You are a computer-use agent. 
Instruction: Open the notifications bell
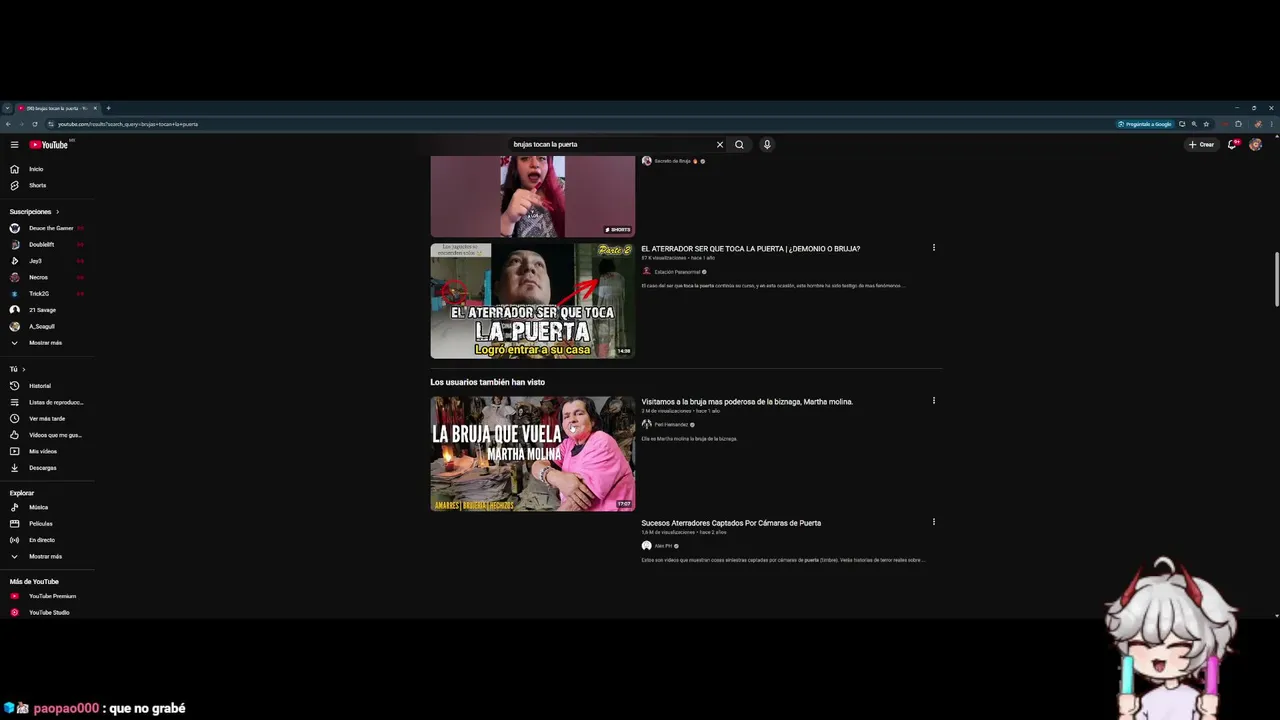(1233, 144)
